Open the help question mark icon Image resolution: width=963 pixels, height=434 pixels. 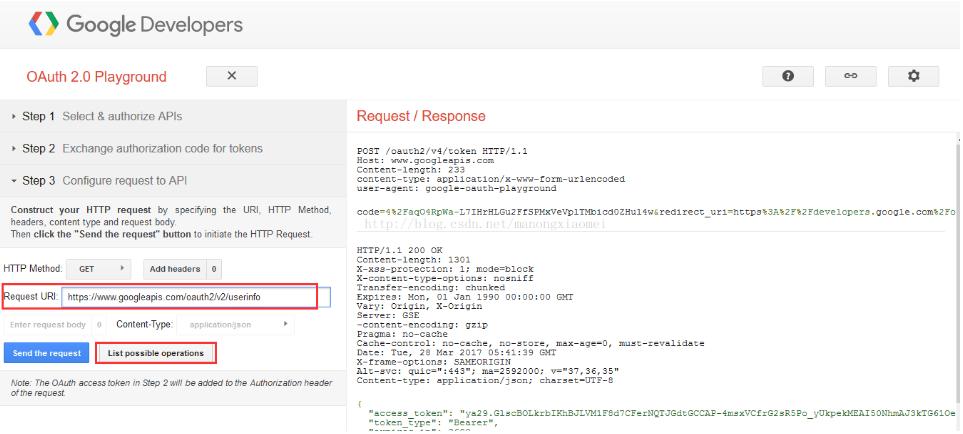pos(788,76)
